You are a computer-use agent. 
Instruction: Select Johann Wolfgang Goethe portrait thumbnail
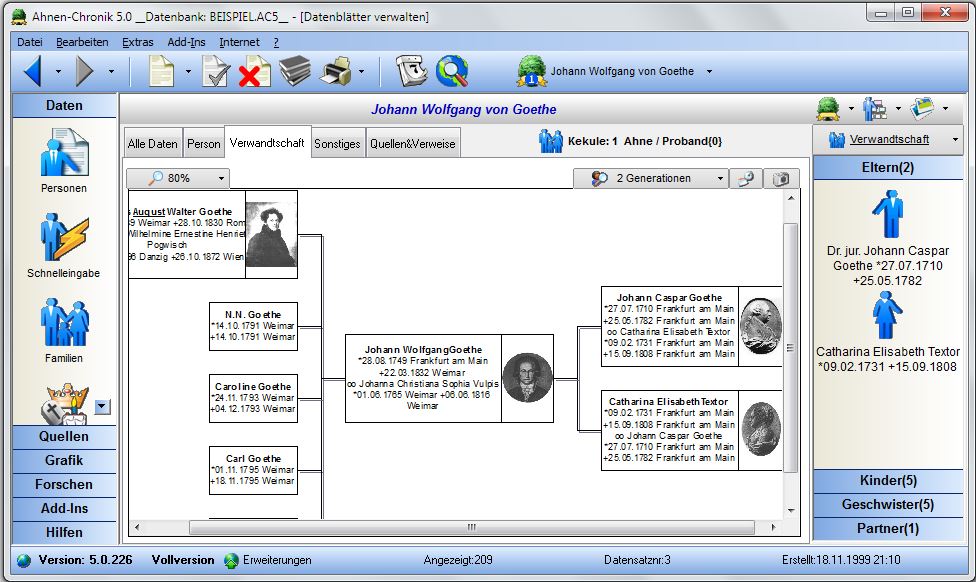pos(527,378)
